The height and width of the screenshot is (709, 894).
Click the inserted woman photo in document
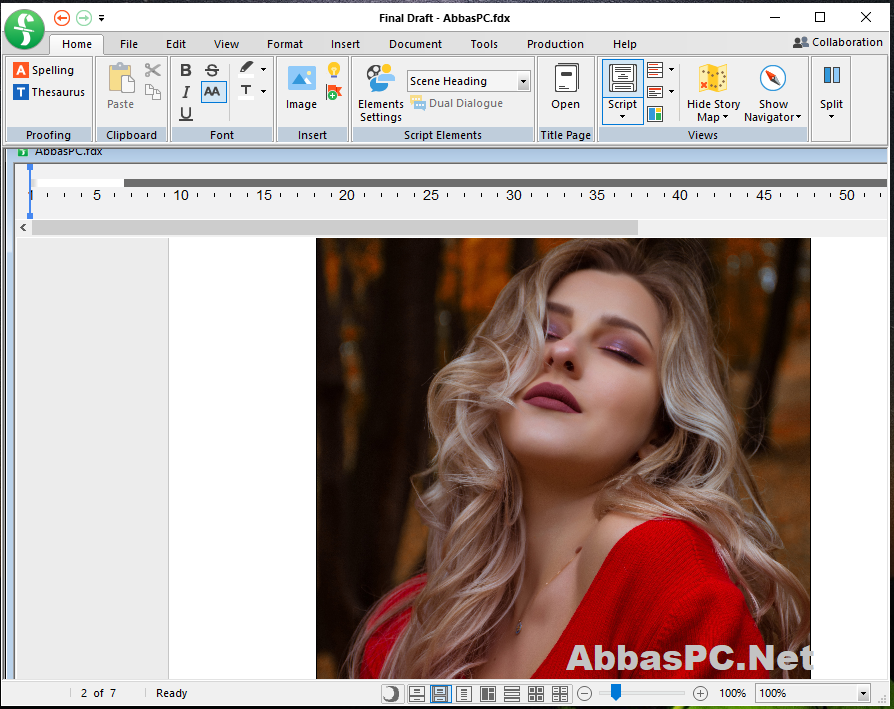coord(563,458)
